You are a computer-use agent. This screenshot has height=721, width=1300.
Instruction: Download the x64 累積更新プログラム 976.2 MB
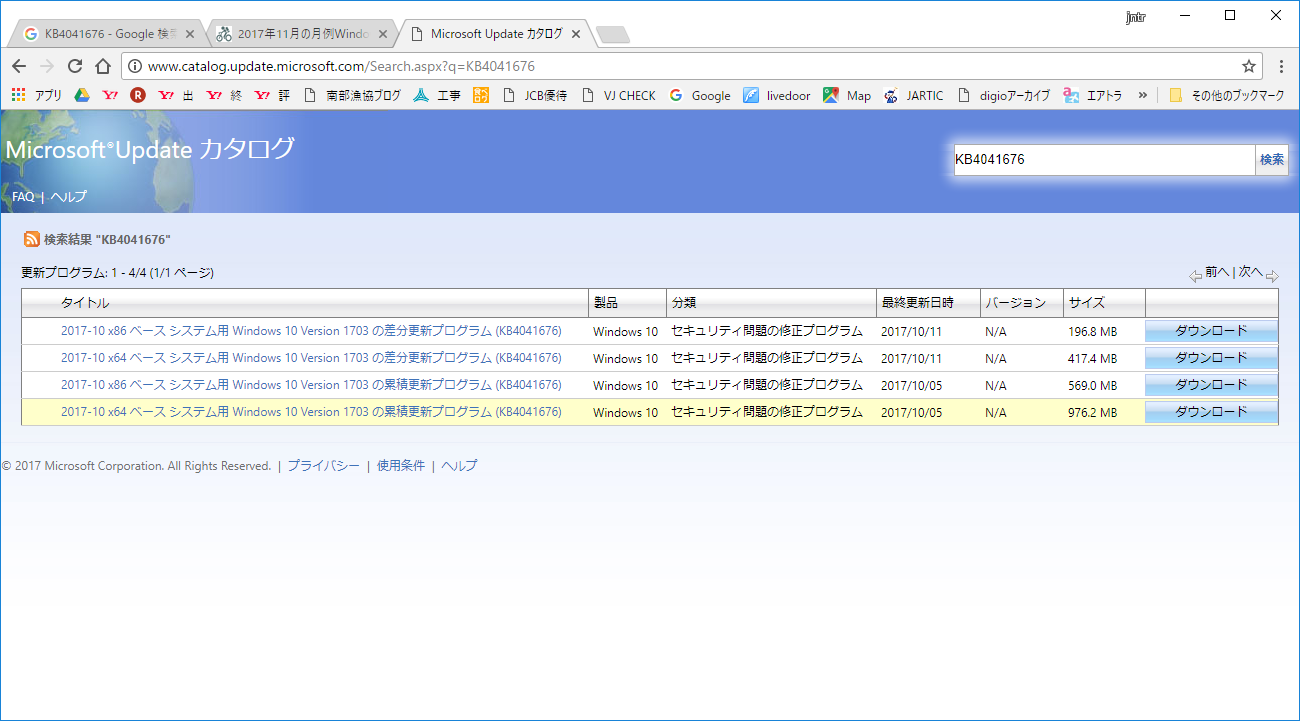tap(1211, 412)
